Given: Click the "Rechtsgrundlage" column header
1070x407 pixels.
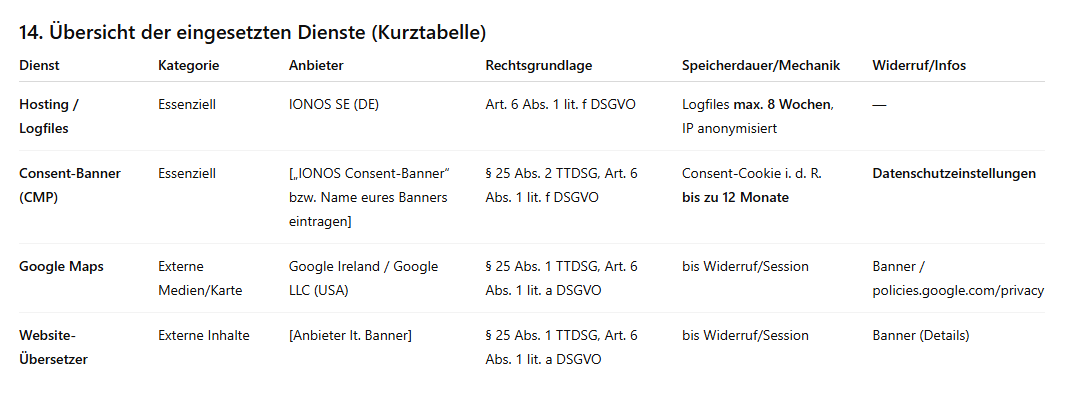Looking at the screenshot, I should click(539, 66).
